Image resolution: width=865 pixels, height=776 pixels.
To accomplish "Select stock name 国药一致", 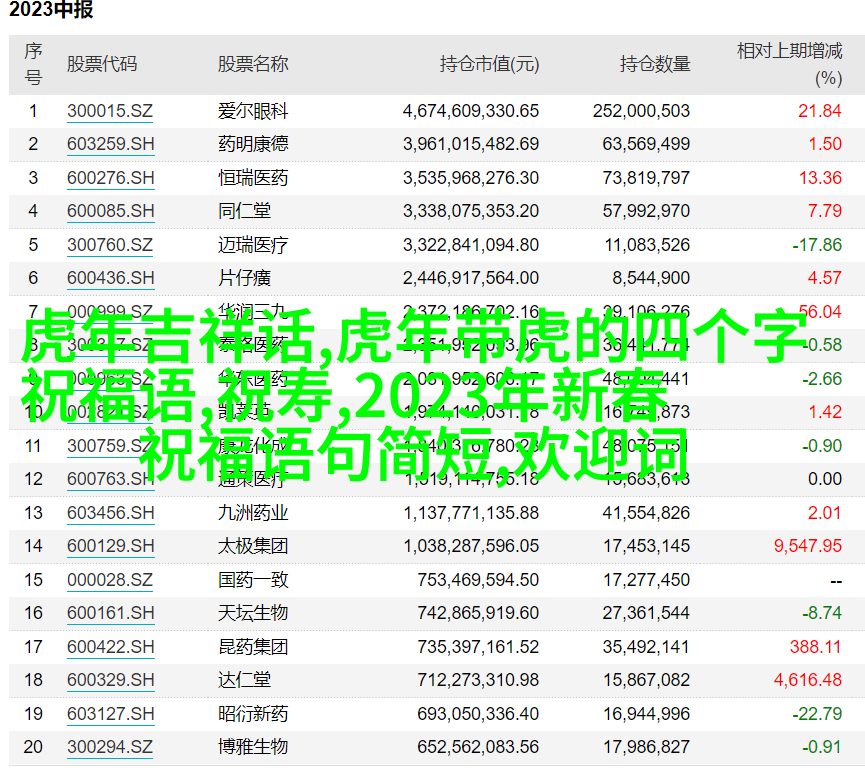I will pos(253,580).
